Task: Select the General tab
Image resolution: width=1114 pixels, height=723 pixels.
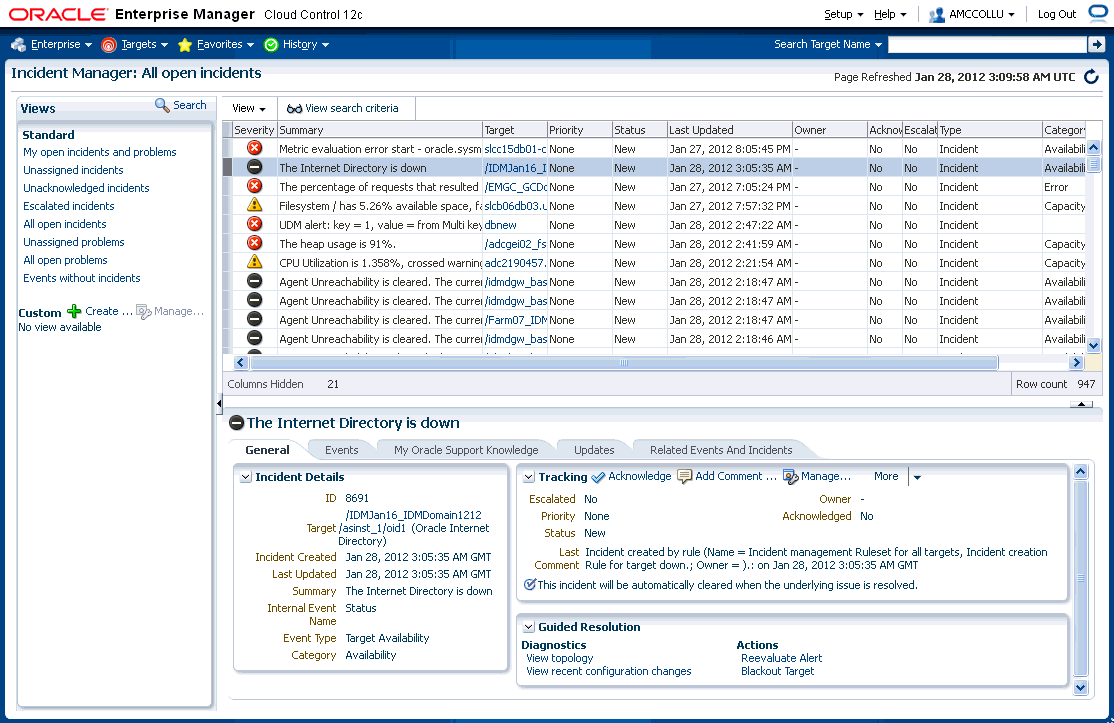Action: click(x=267, y=450)
